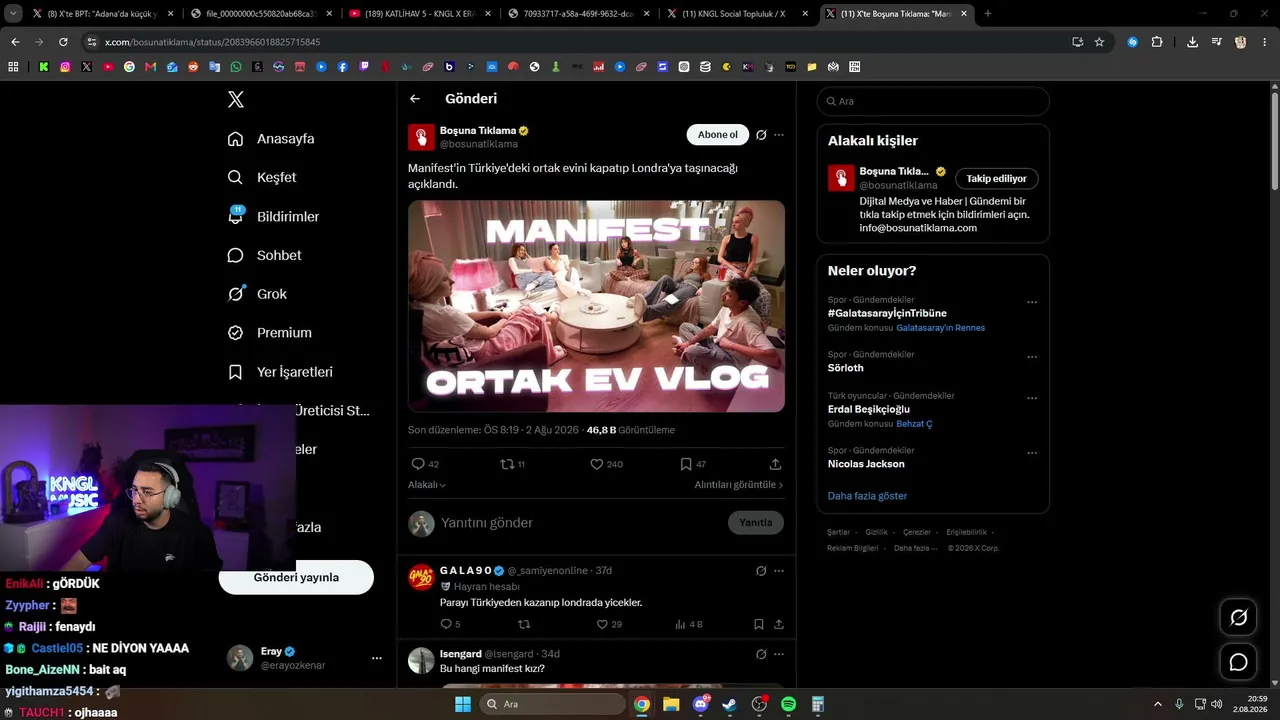Screen dimensions: 1280x720
Task: Open the Anasayfa menu item
Action: (x=271, y=139)
